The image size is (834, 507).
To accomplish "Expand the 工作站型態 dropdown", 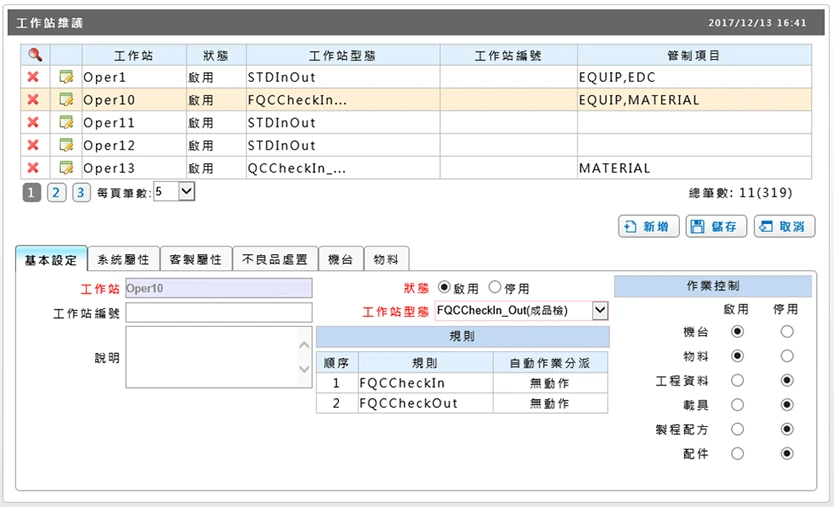I will click(x=600, y=310).
